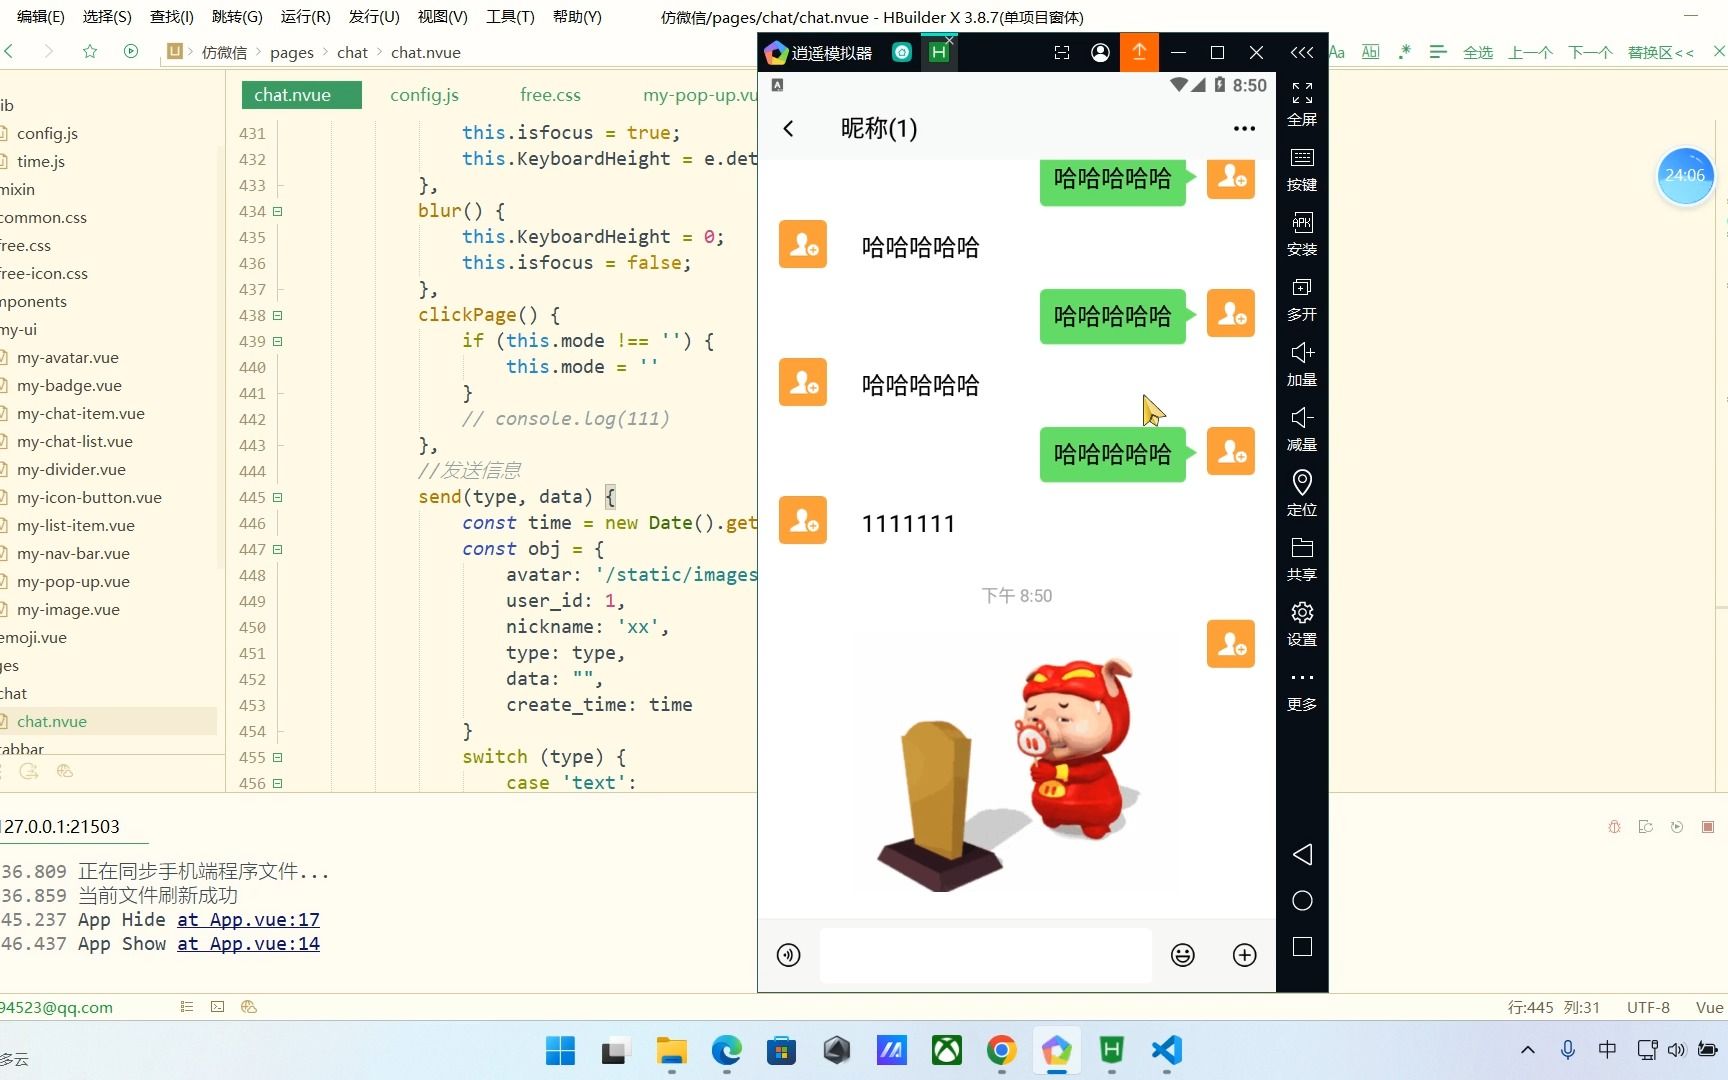This screenshot has width=1728, height=1080.
Task: Click emulator user account icon
Action: coord(1100,52)
